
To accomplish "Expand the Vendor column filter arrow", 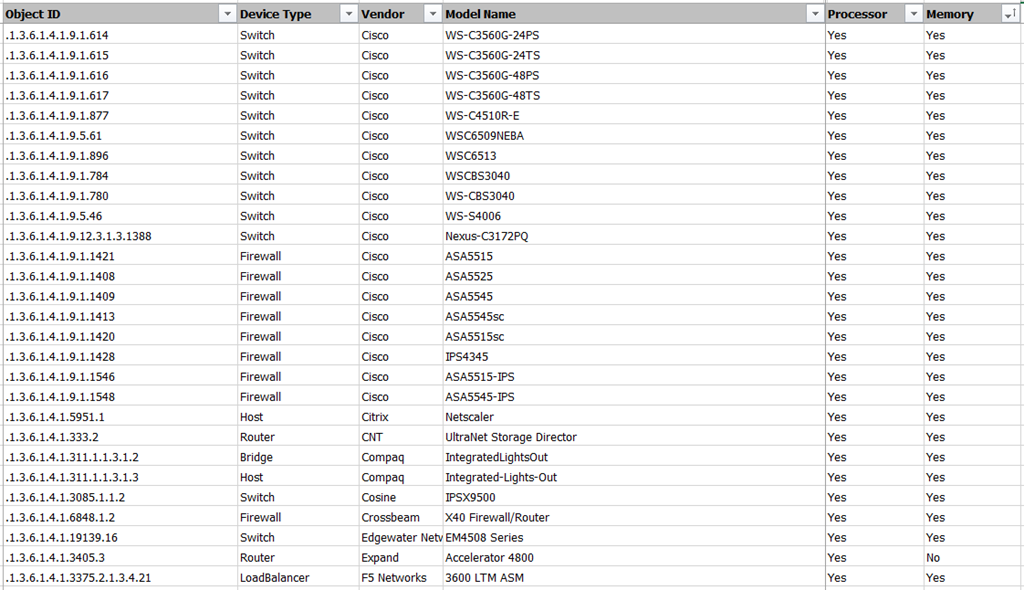I will (x=432, y=14).
